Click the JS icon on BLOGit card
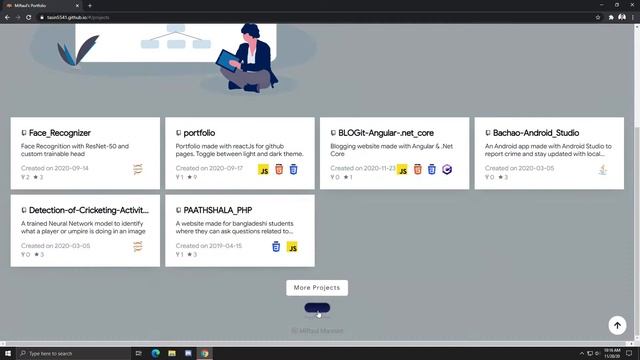 tap(402, 169)
